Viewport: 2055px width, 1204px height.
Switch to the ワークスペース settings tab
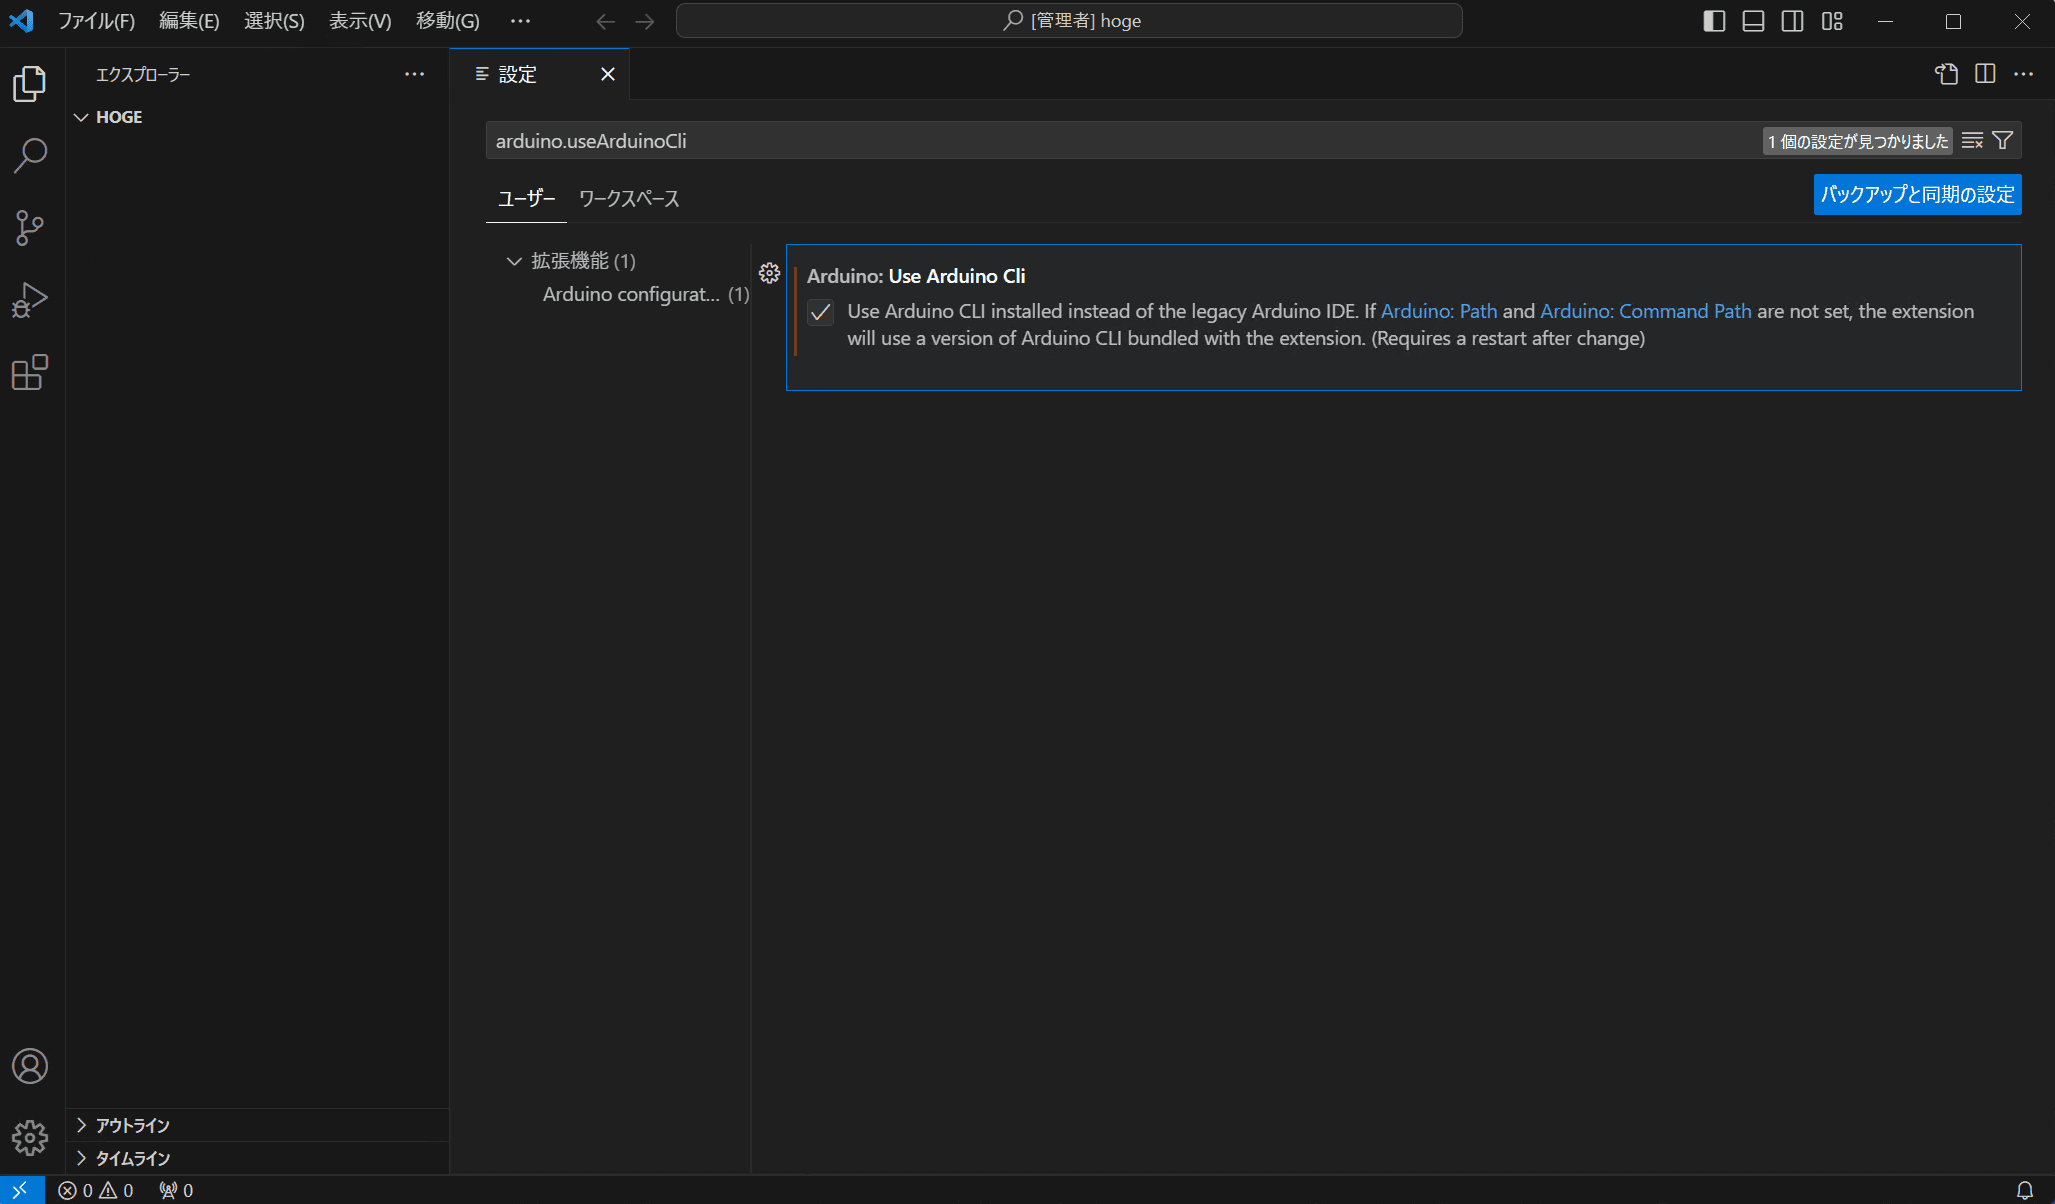[629, 198]
